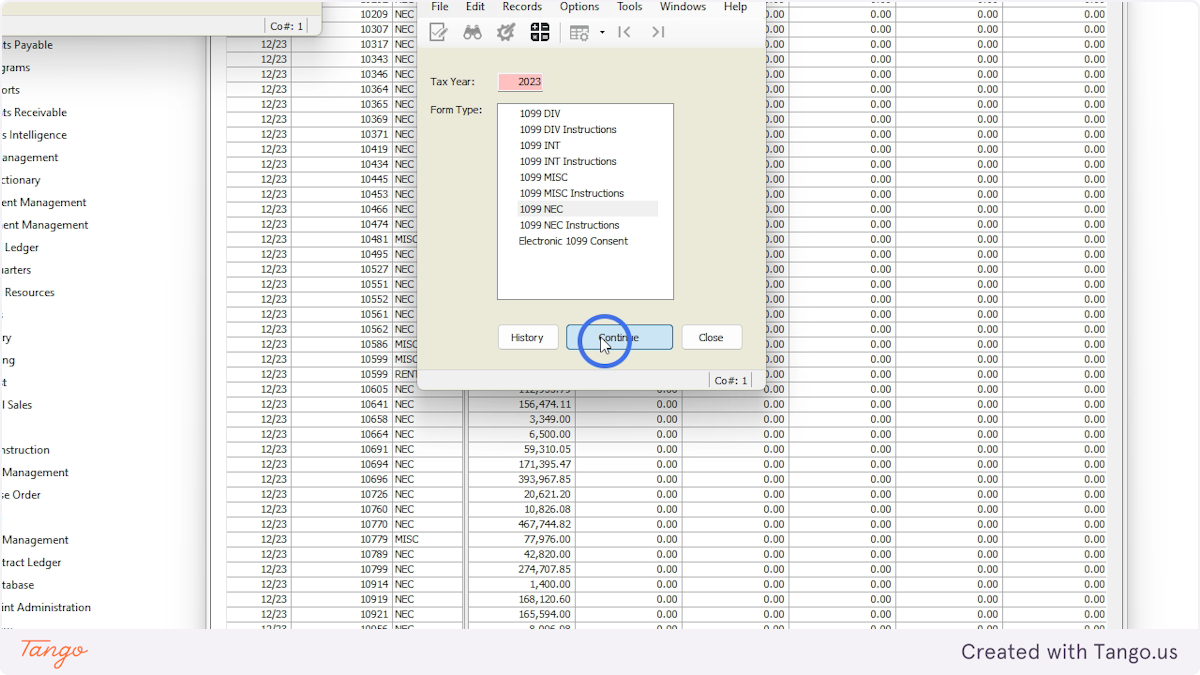Expand the grid settings dropdown arrow
The image size is (1200, 675).
click(x=602, y=32)
